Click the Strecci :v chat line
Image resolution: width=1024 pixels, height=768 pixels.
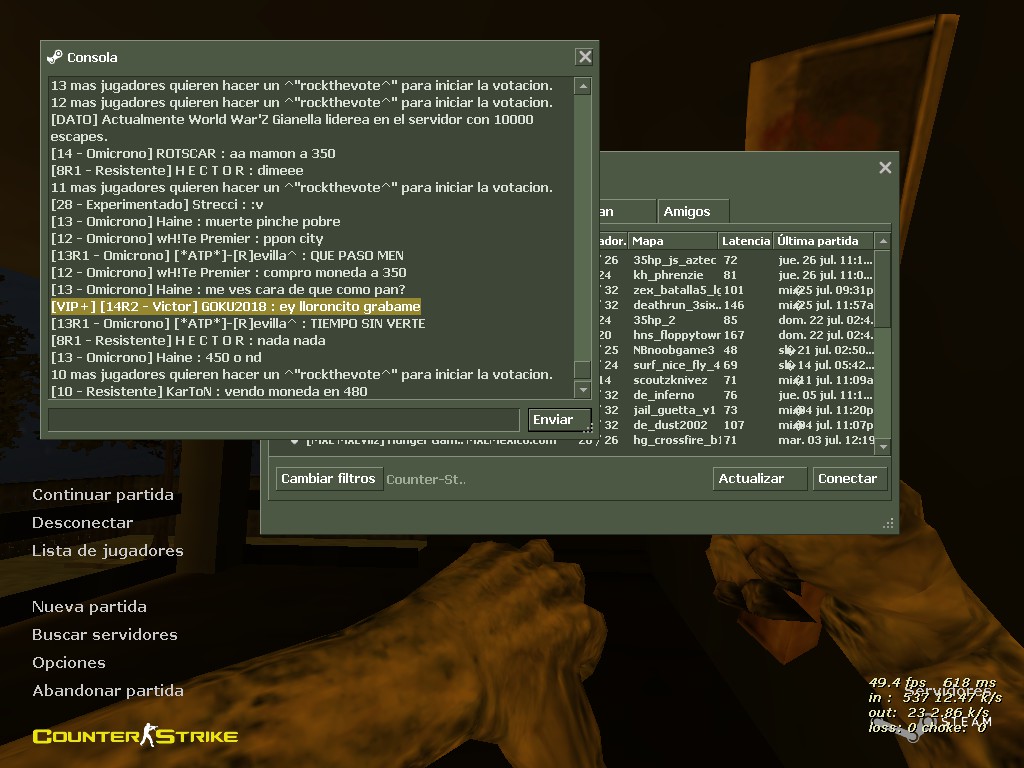pos(157,204)
